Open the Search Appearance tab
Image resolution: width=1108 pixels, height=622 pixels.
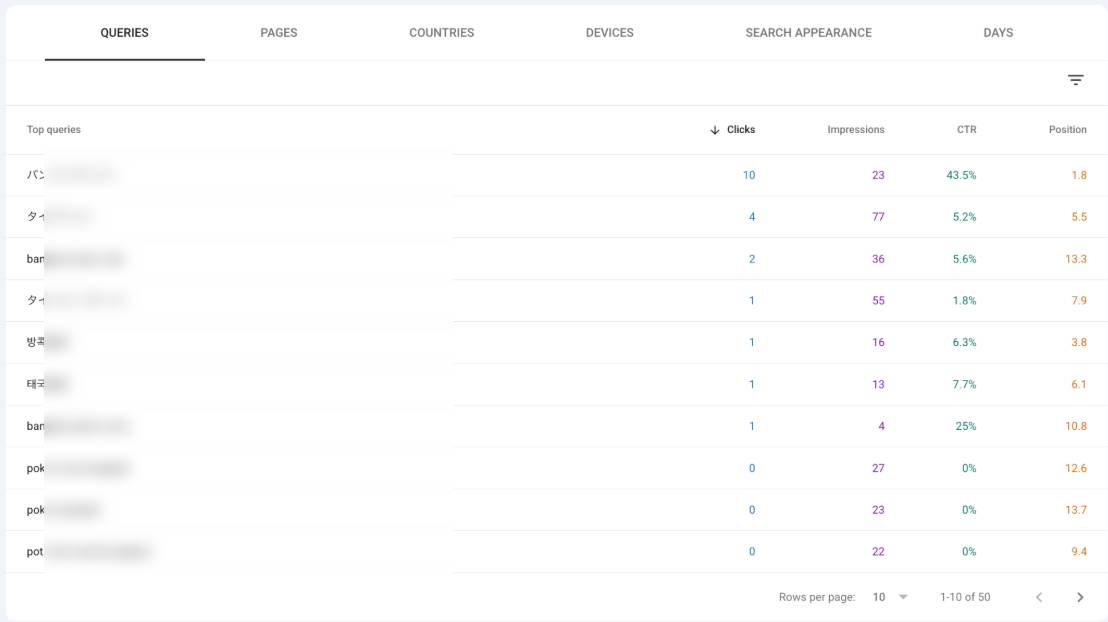(x=808, y=33)
